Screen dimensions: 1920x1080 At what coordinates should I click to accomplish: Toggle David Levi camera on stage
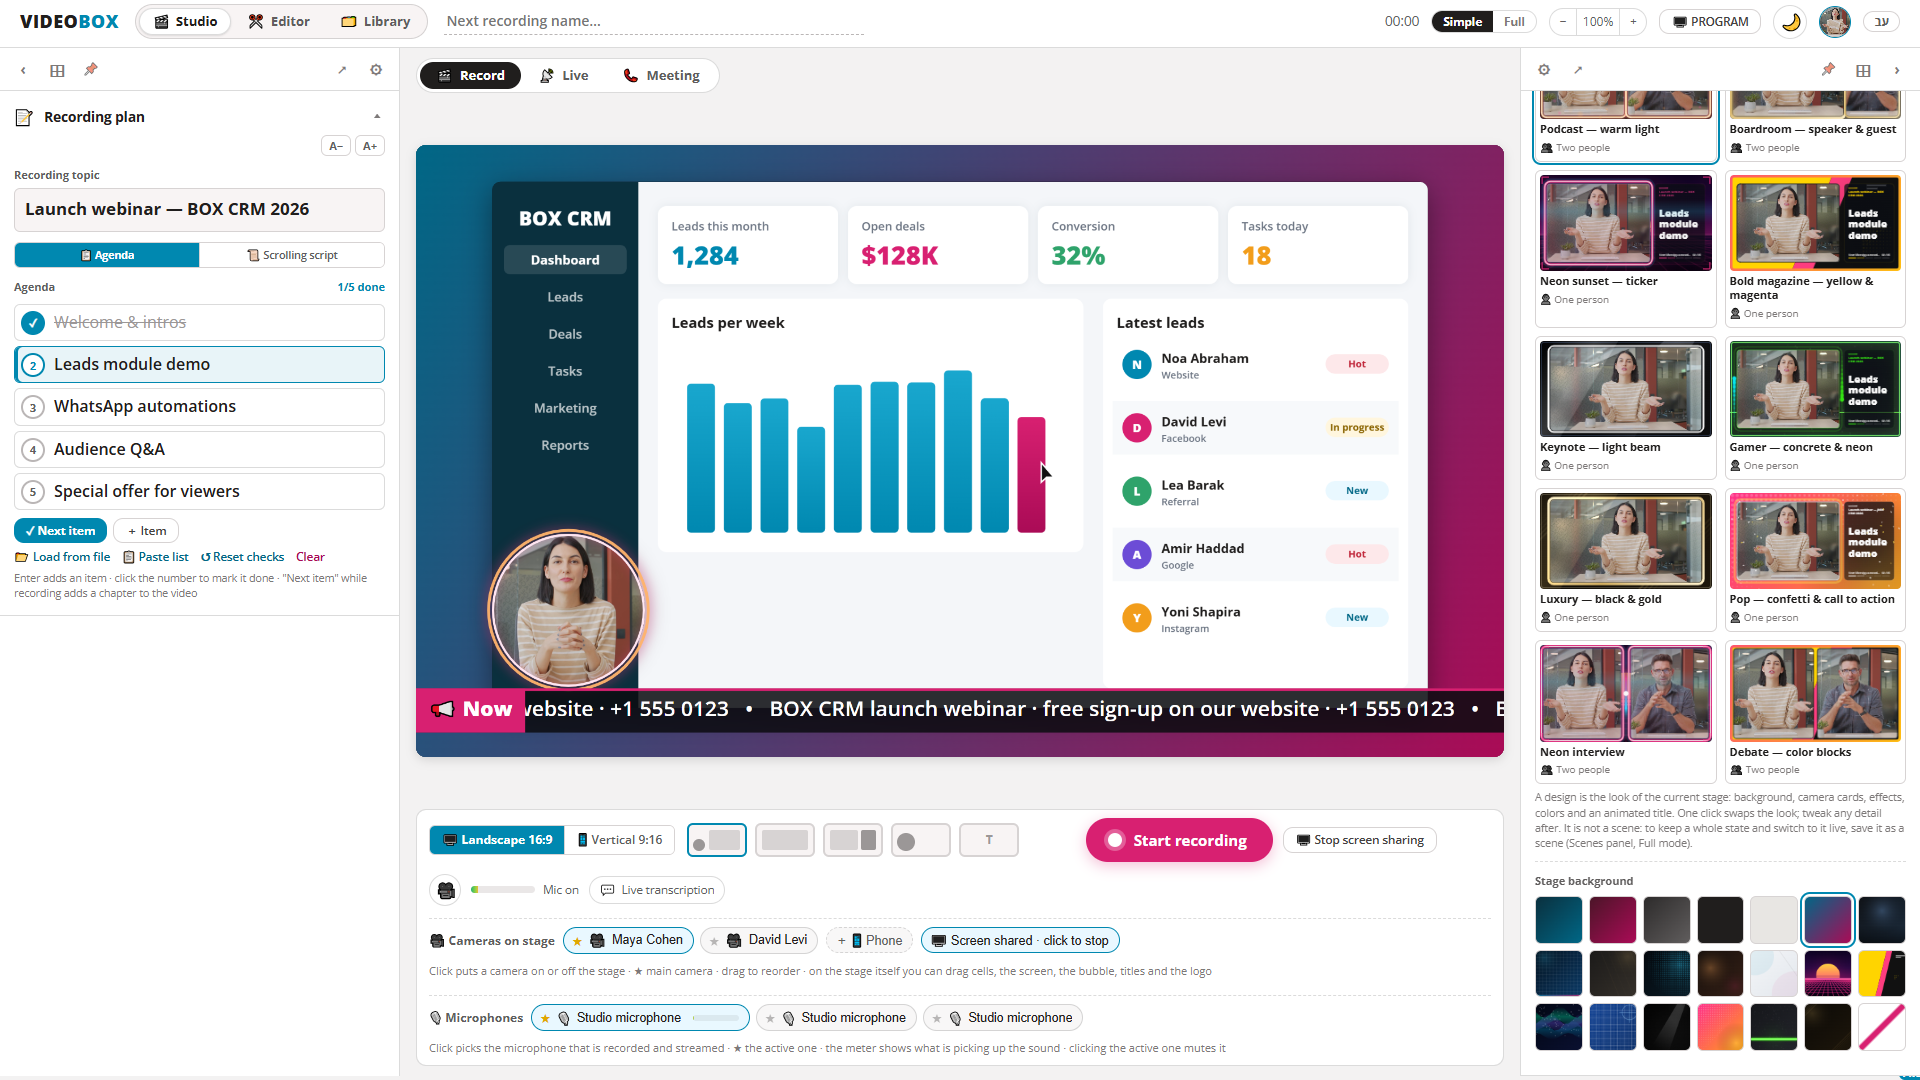tap(759, 940)
